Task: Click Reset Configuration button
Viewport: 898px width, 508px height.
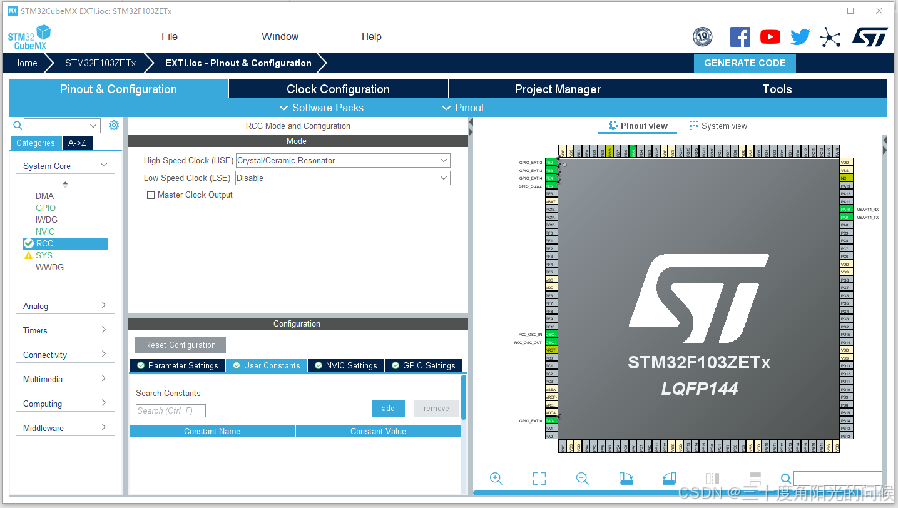Action: pyautogui.click(x=180, y=345)
